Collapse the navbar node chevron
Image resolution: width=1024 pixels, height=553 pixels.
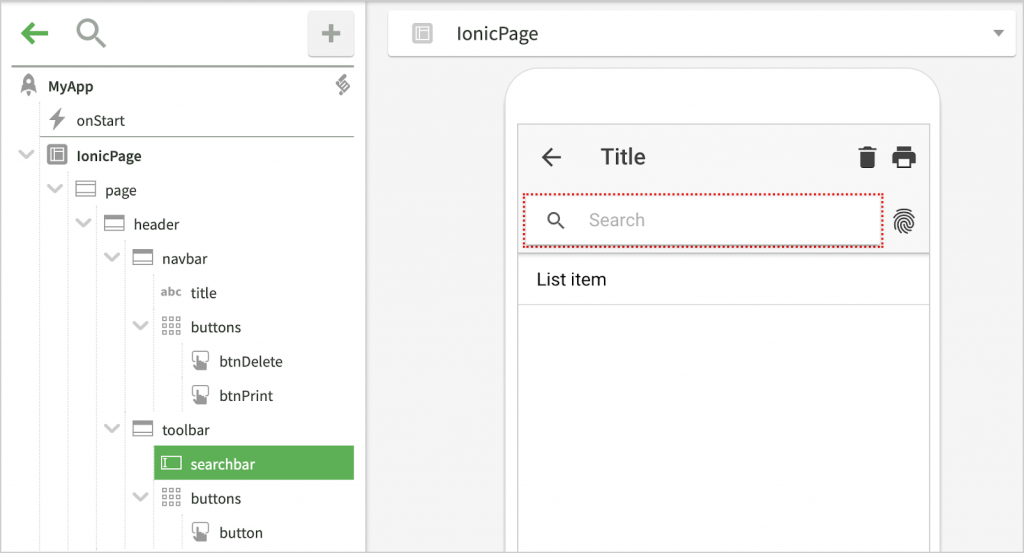pyautogui.click(x=111, y=258)
